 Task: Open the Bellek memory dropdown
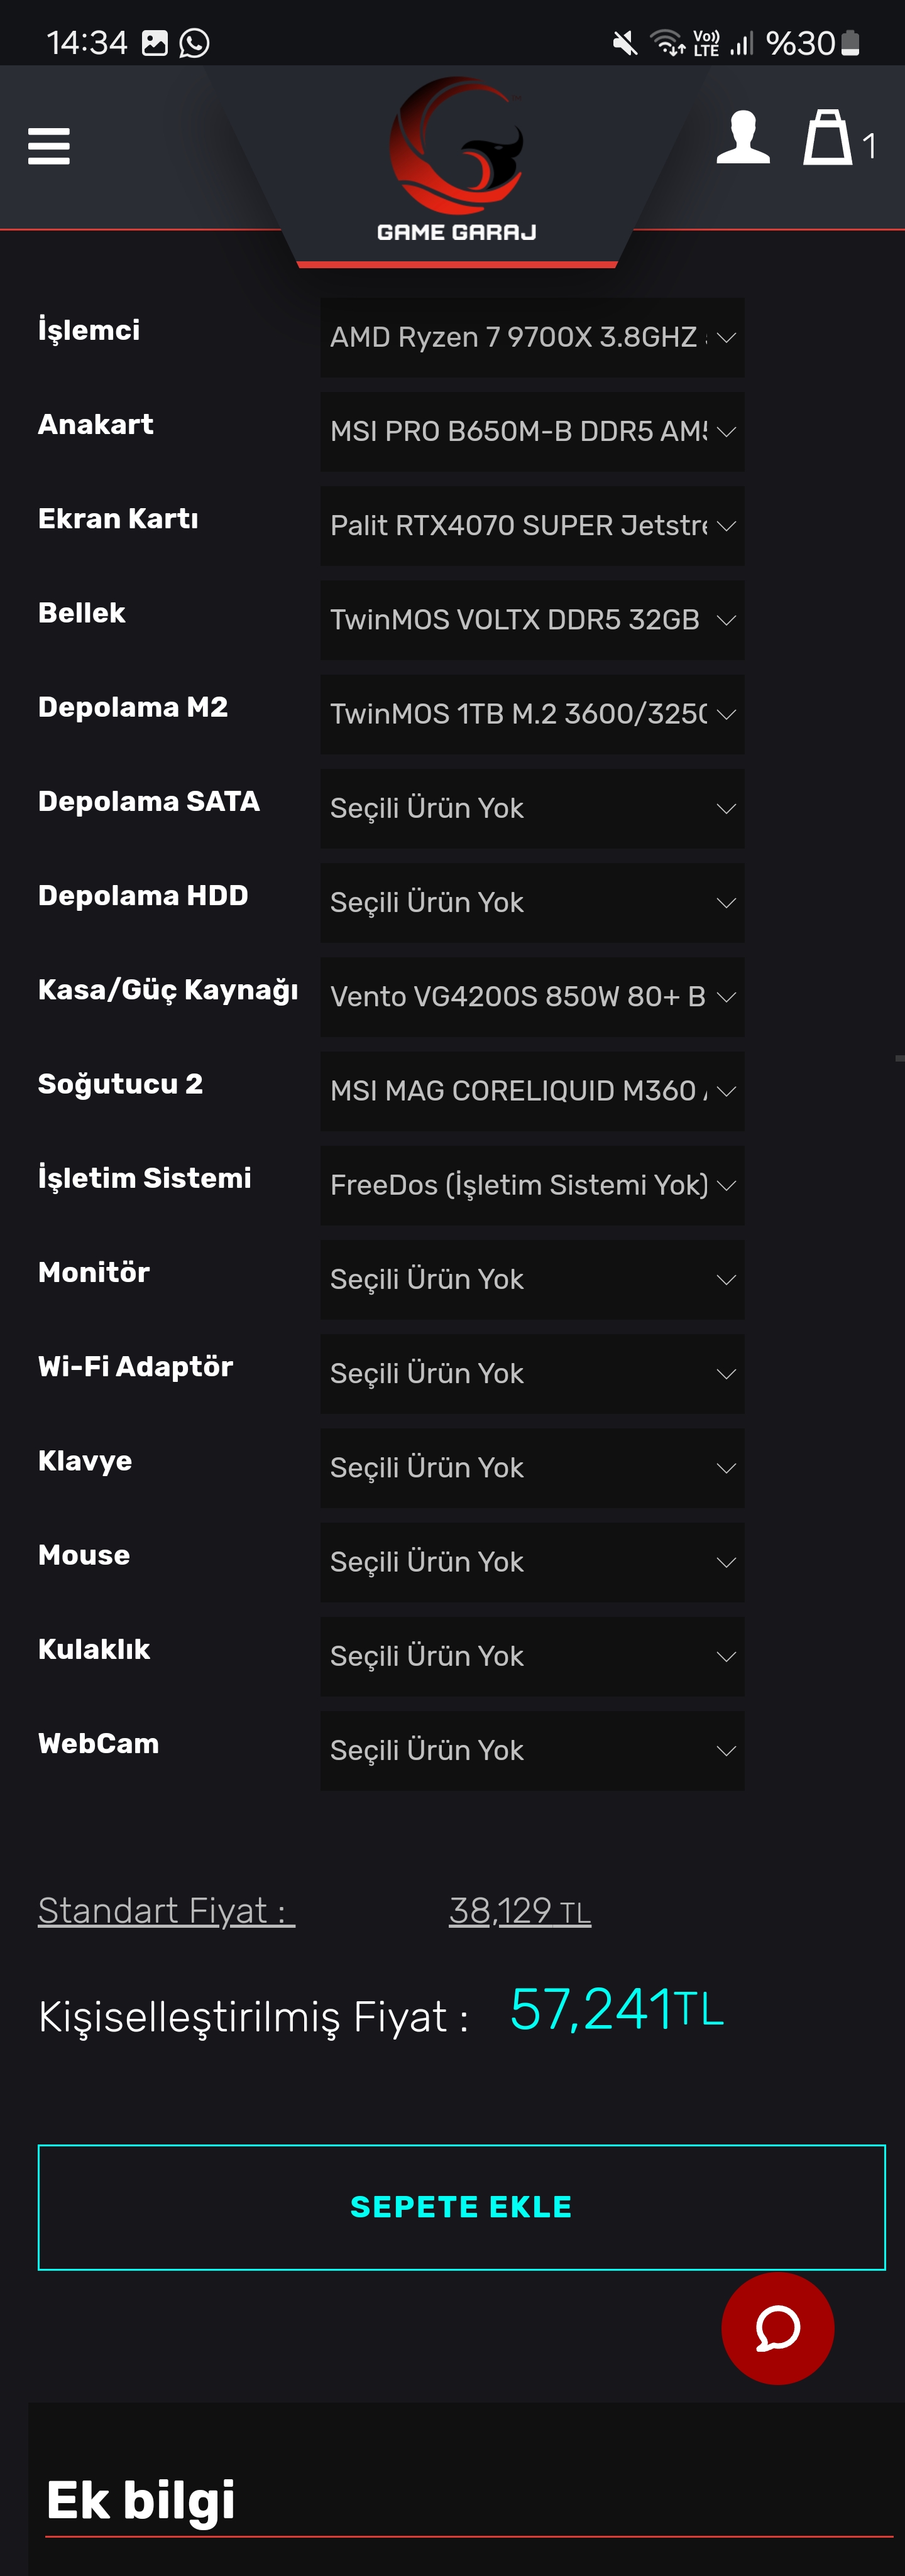click(x=531, y=620)
